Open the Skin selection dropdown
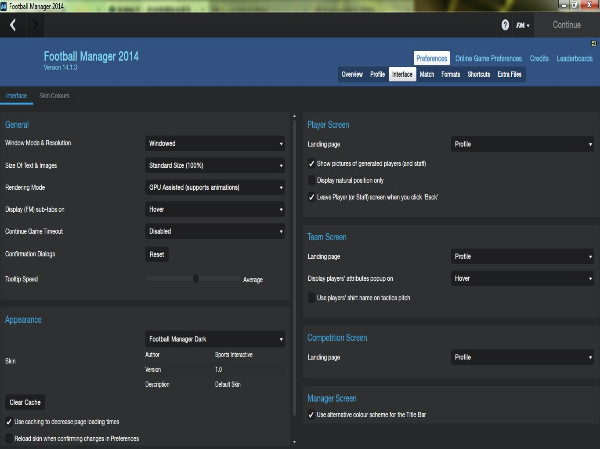The width and height of the screenshot is (600, 449). point(215,339)
